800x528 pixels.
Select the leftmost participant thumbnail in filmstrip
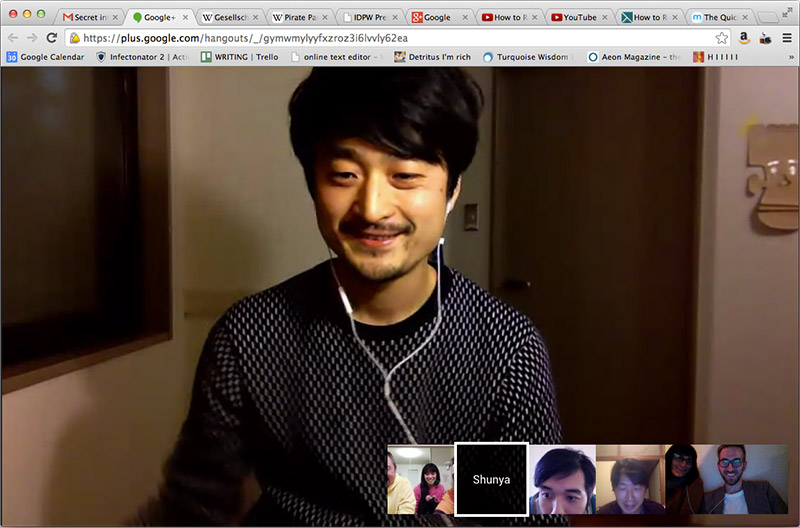pos(420,479)
